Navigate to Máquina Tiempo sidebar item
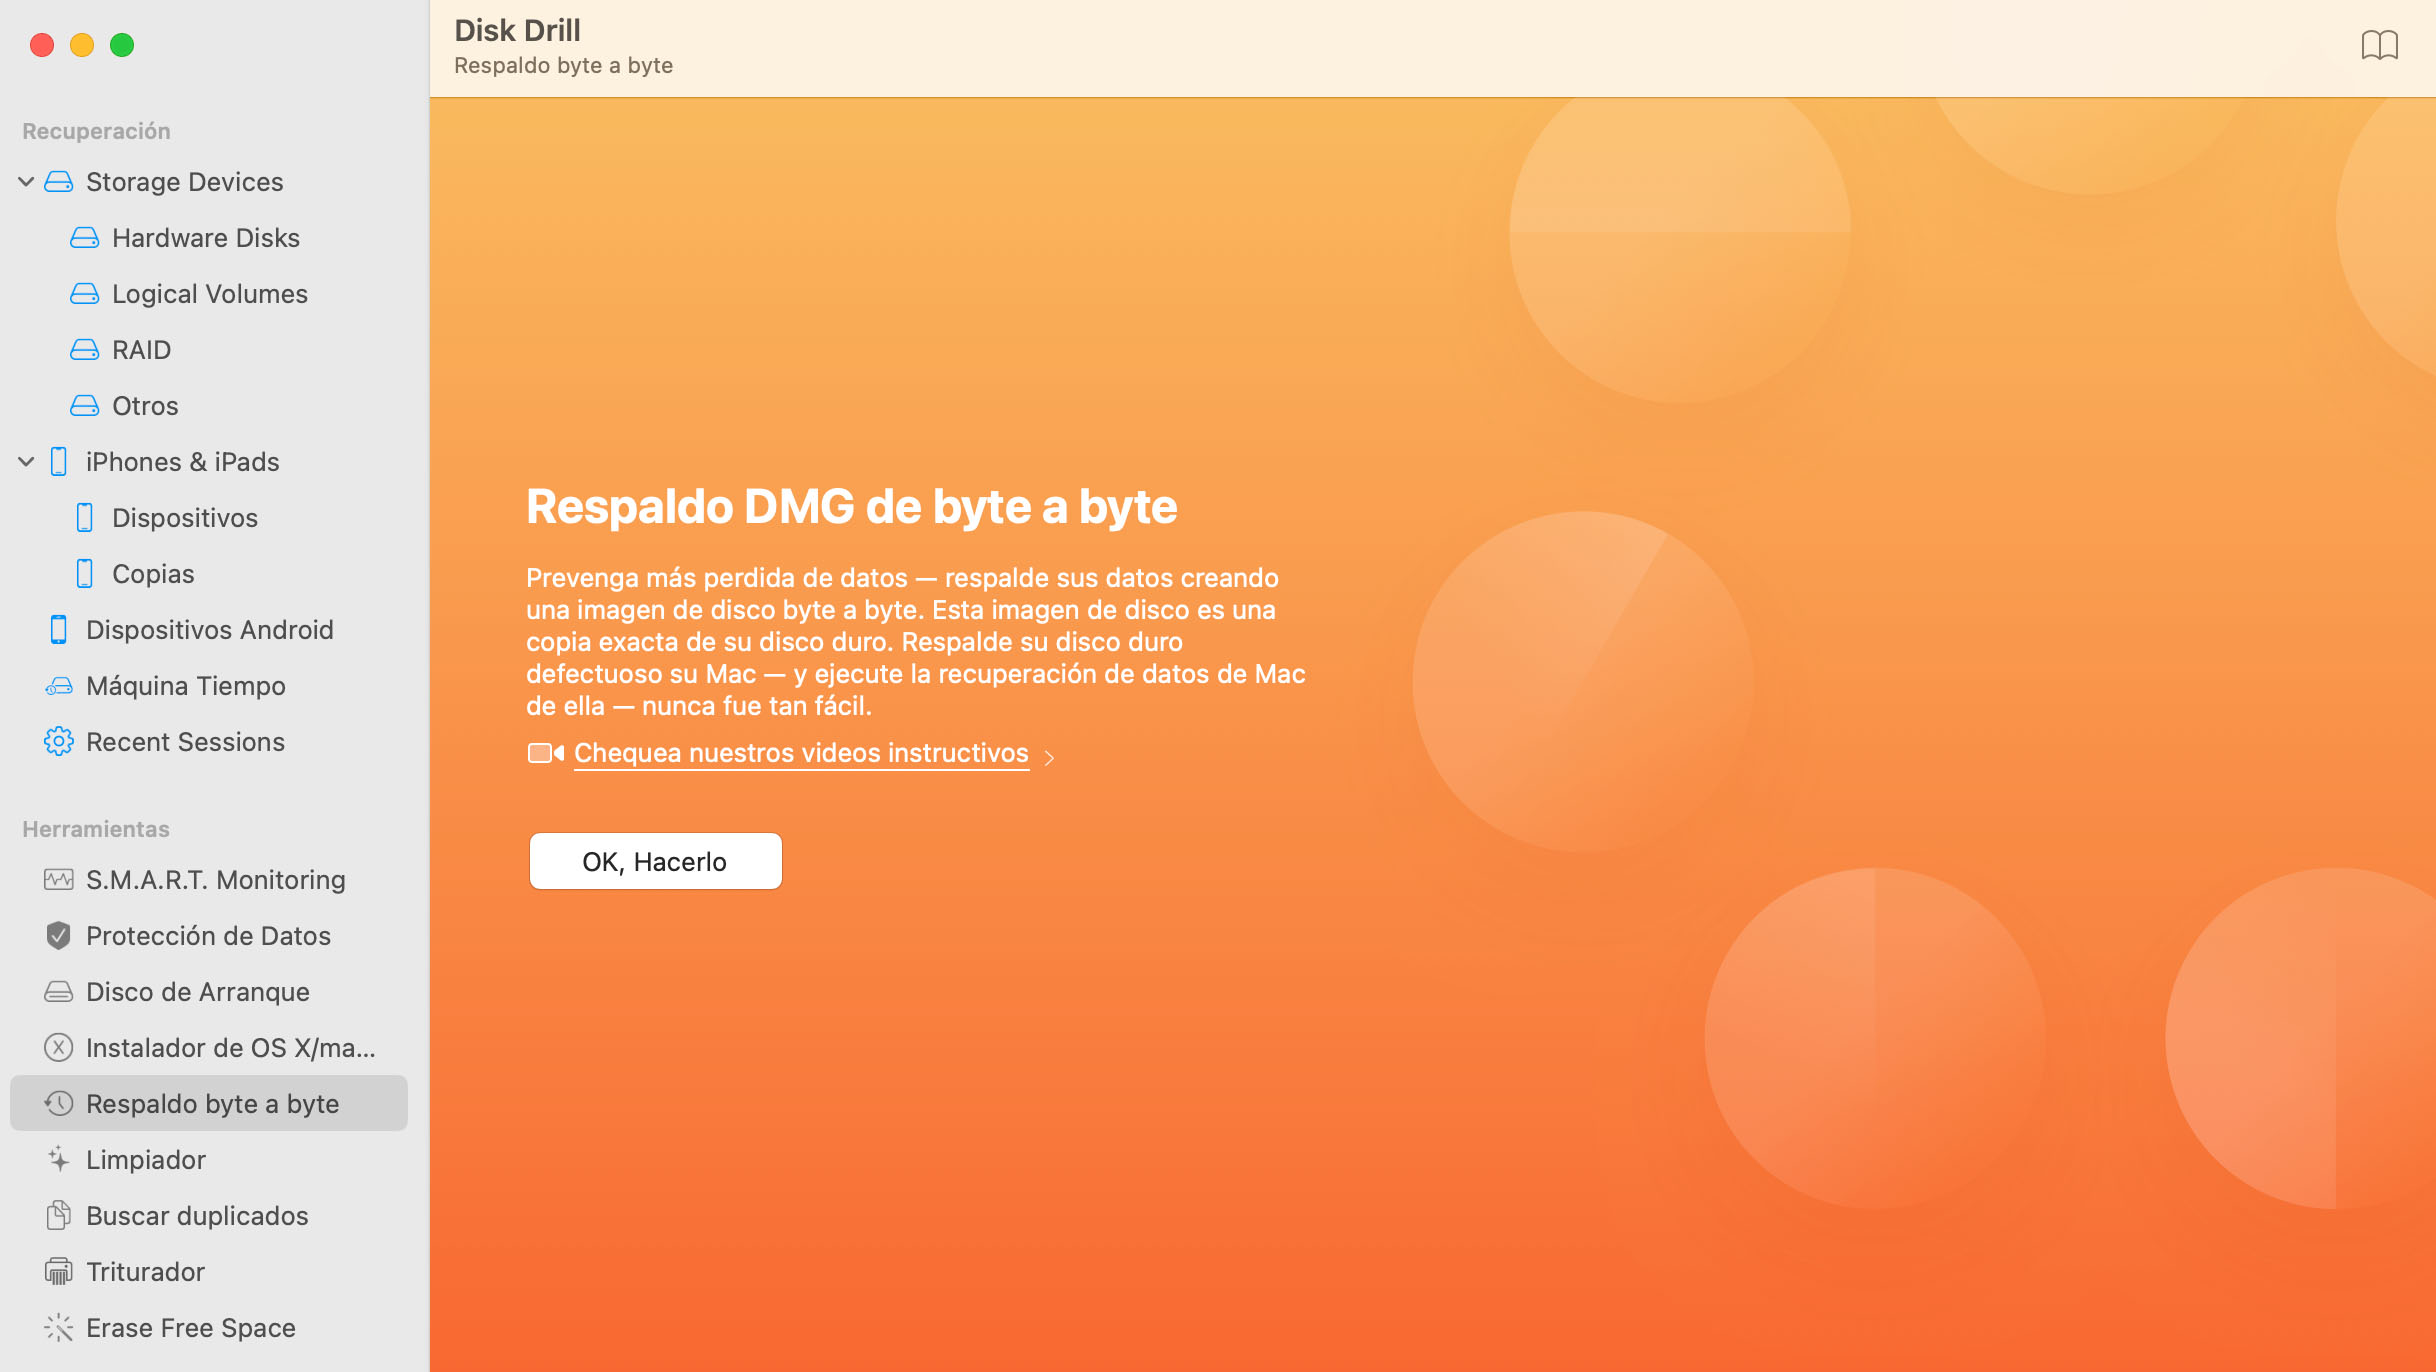The height and width of the screenshot is (1372, 2436). [x=186, y=686]
